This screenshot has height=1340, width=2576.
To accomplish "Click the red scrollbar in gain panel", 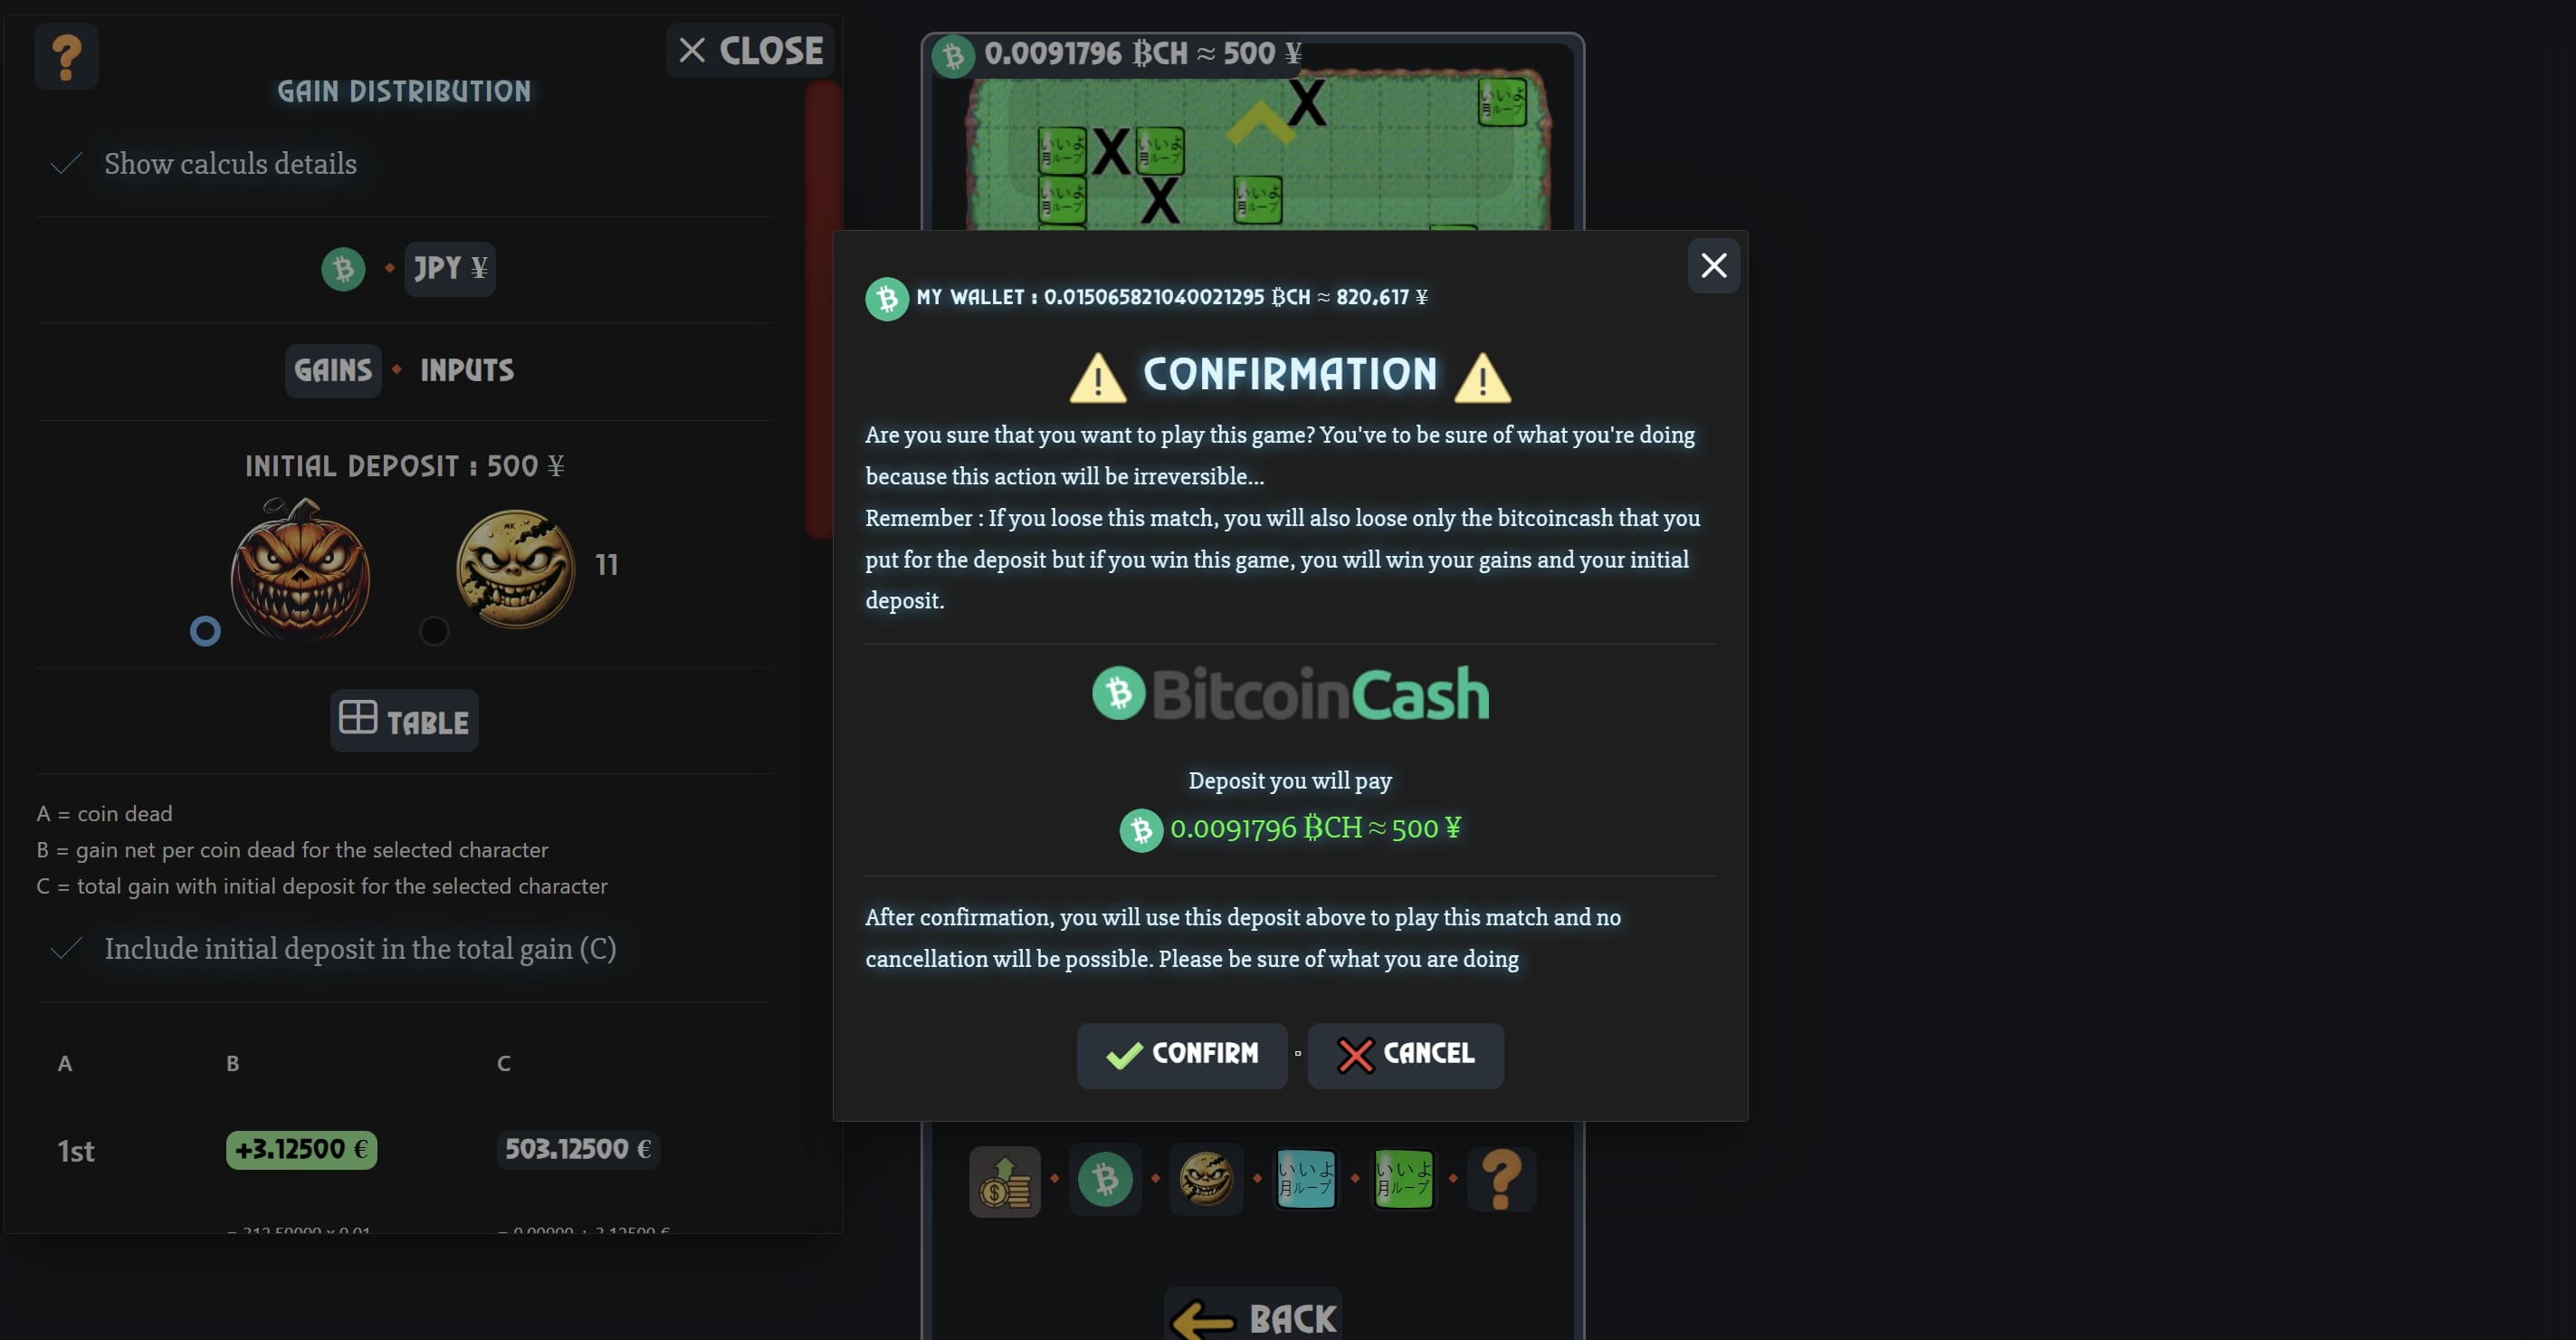I will tap(822, 310).
